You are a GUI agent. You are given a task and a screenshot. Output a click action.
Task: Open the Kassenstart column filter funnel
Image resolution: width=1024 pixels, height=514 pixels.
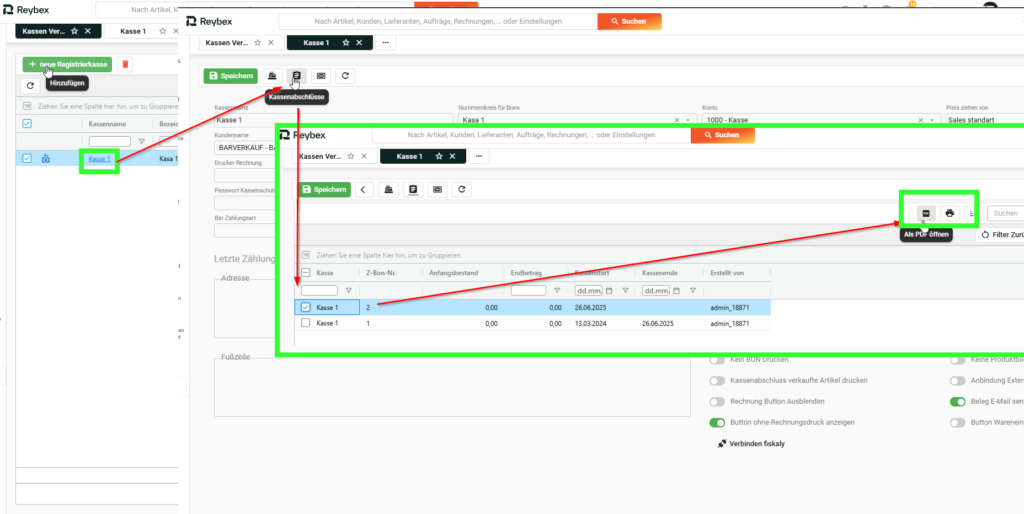[x=625, y=291]
